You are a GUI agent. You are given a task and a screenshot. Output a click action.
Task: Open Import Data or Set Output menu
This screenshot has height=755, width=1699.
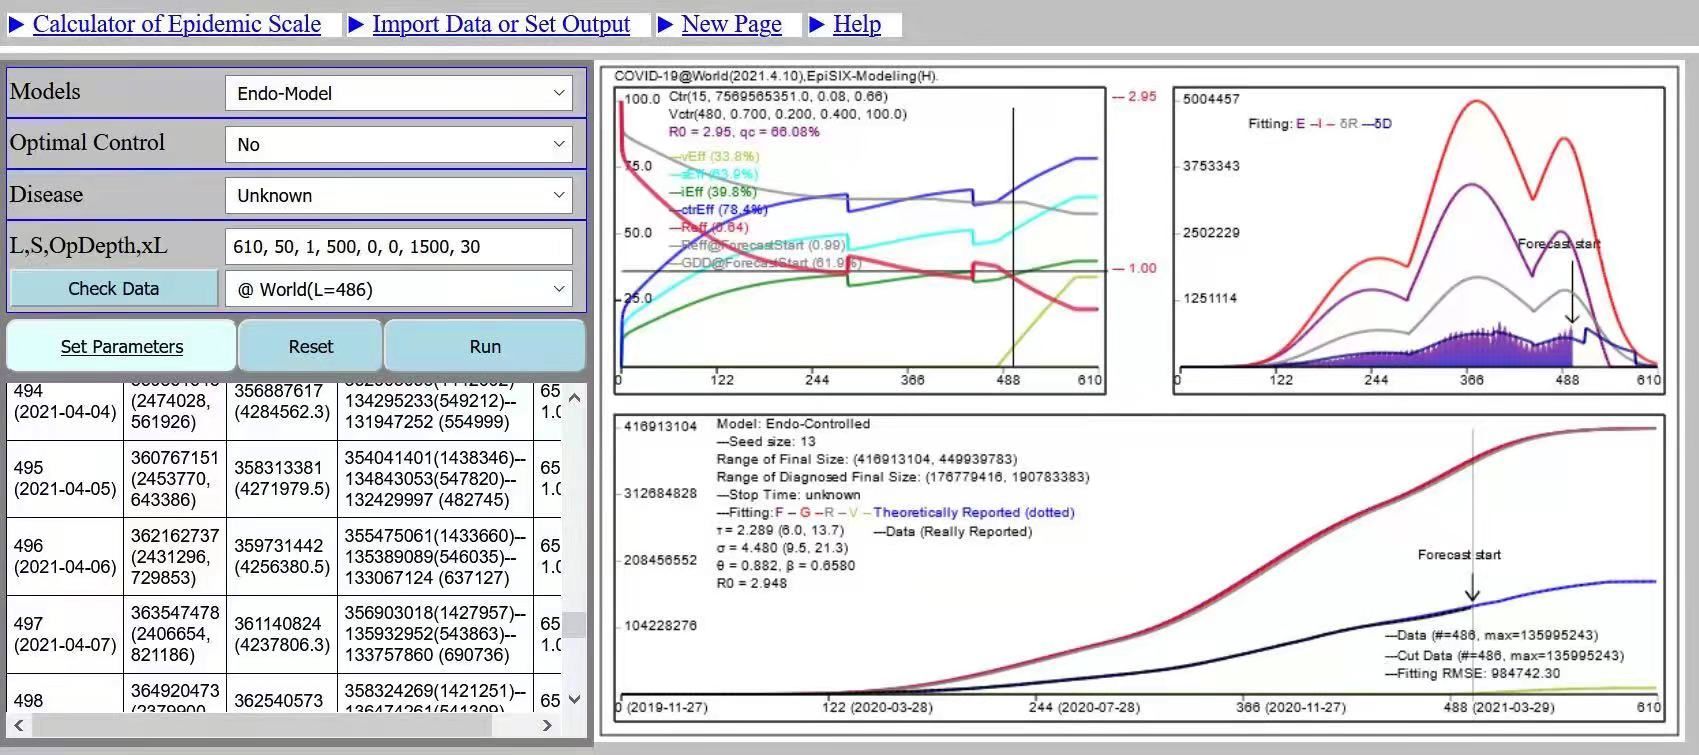(501, 24)
